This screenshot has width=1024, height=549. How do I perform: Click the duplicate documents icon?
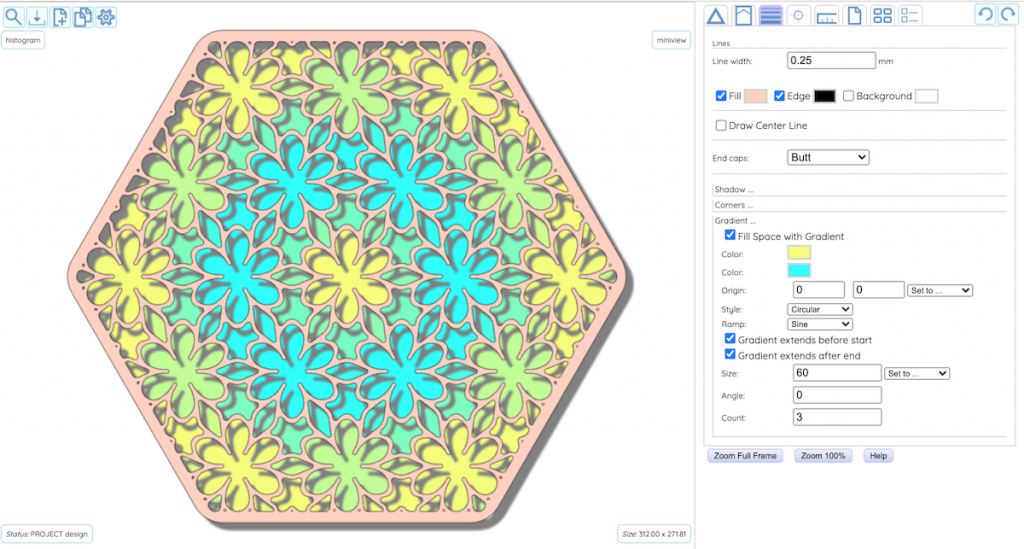pos(83,17)
